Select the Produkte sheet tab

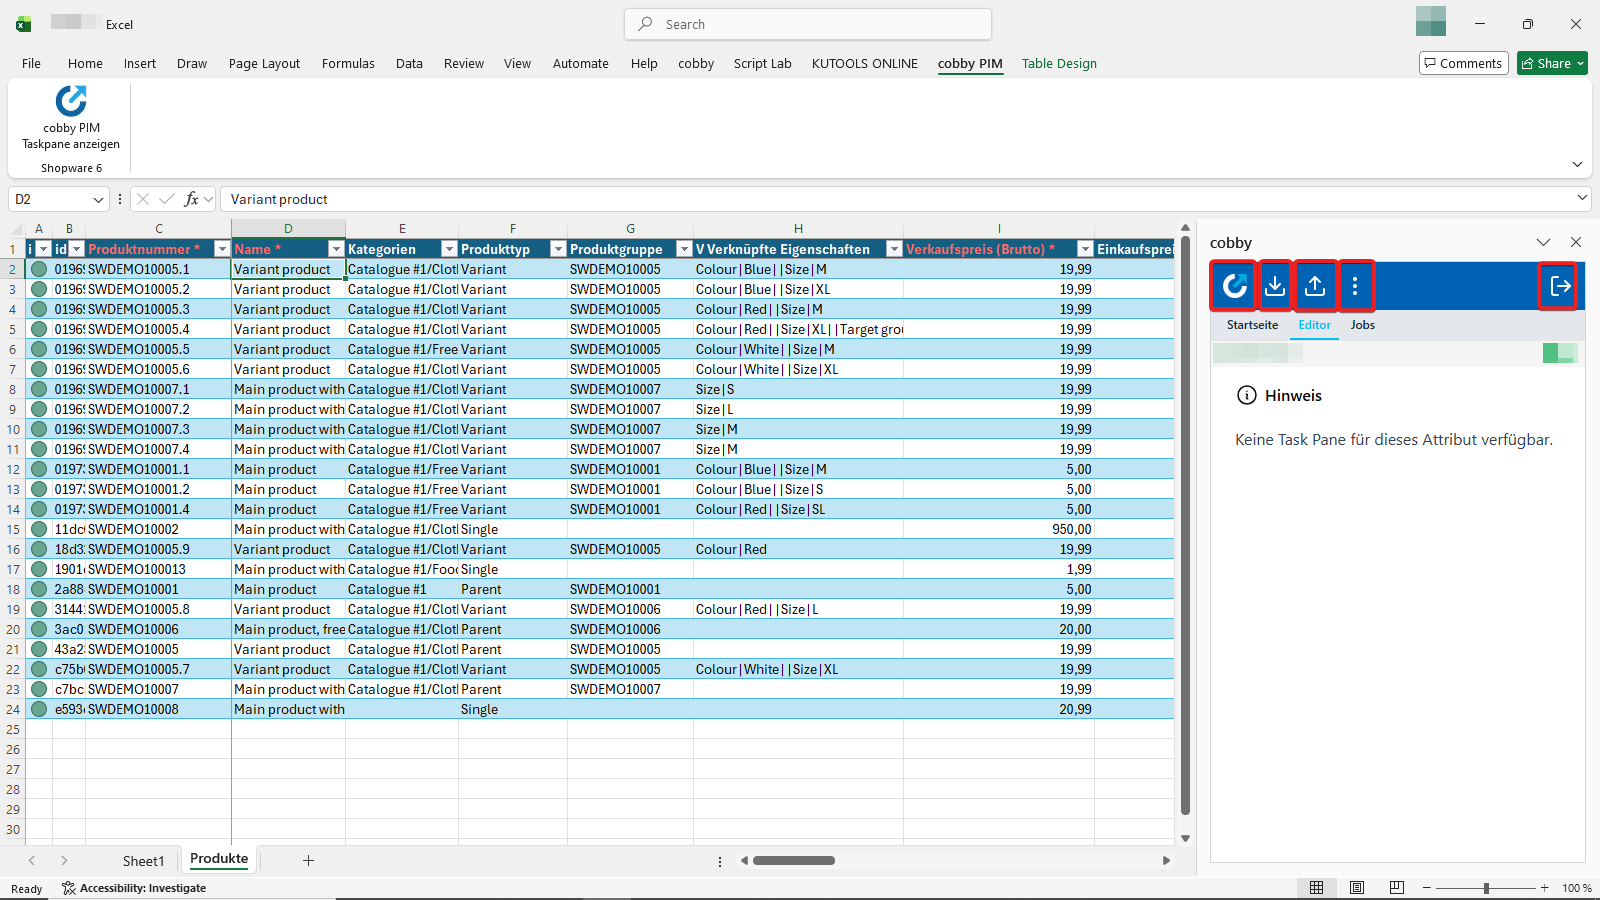point(218,859)
